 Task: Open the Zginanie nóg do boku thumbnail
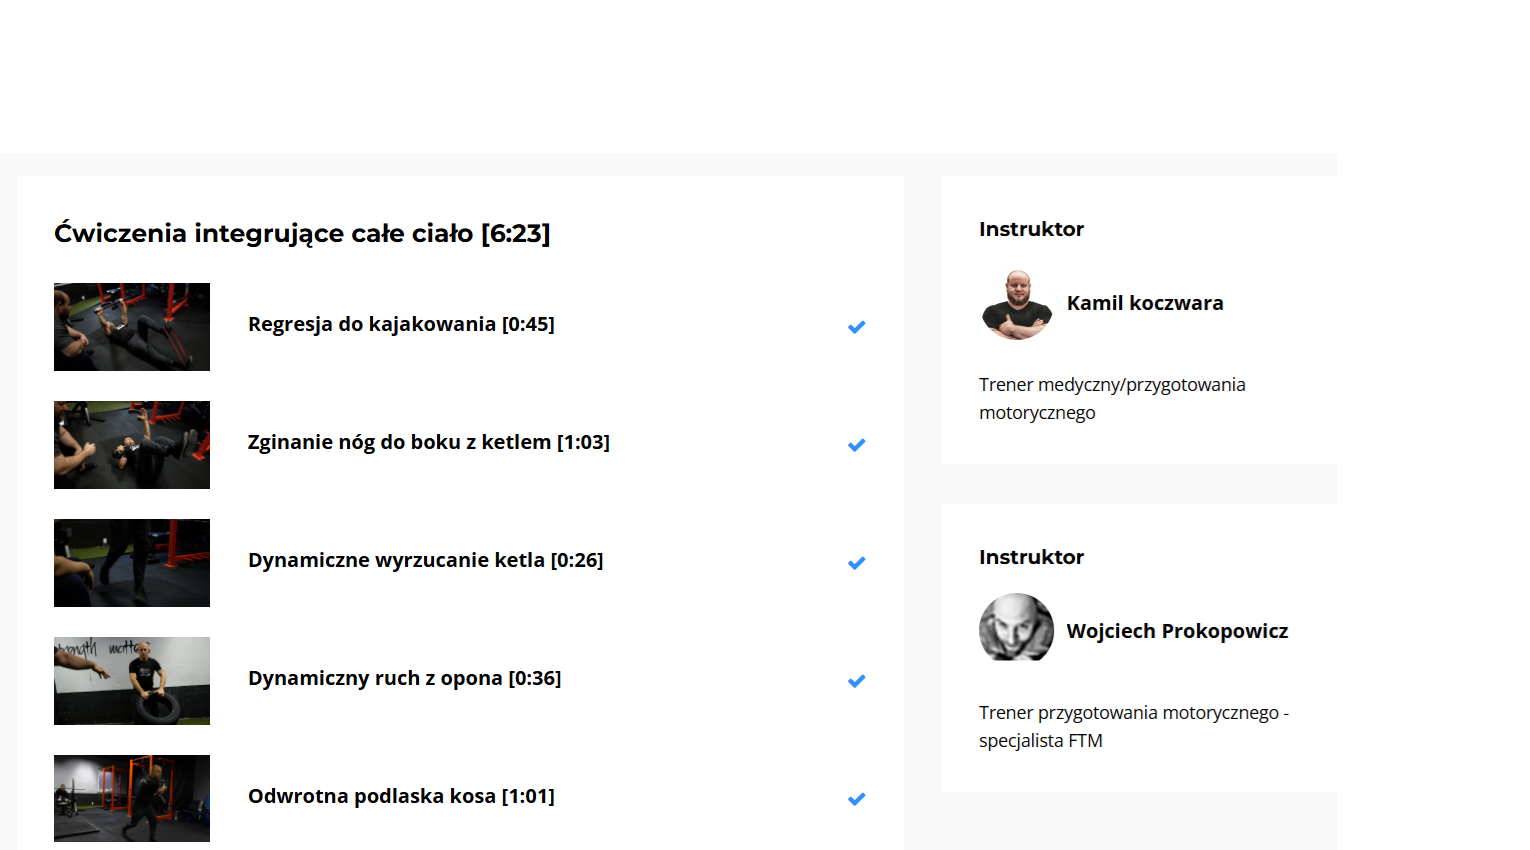[x=132, y=445]
